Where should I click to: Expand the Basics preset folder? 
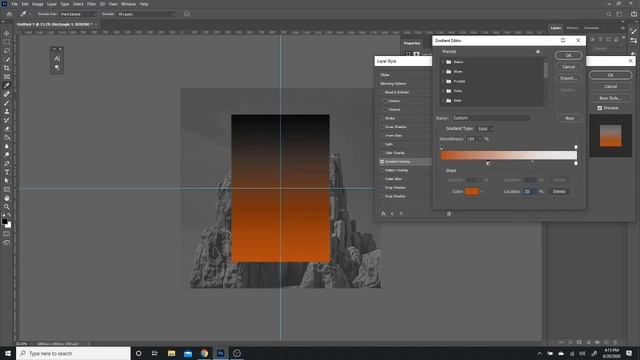pyautogui.click(x=443, y=62)
